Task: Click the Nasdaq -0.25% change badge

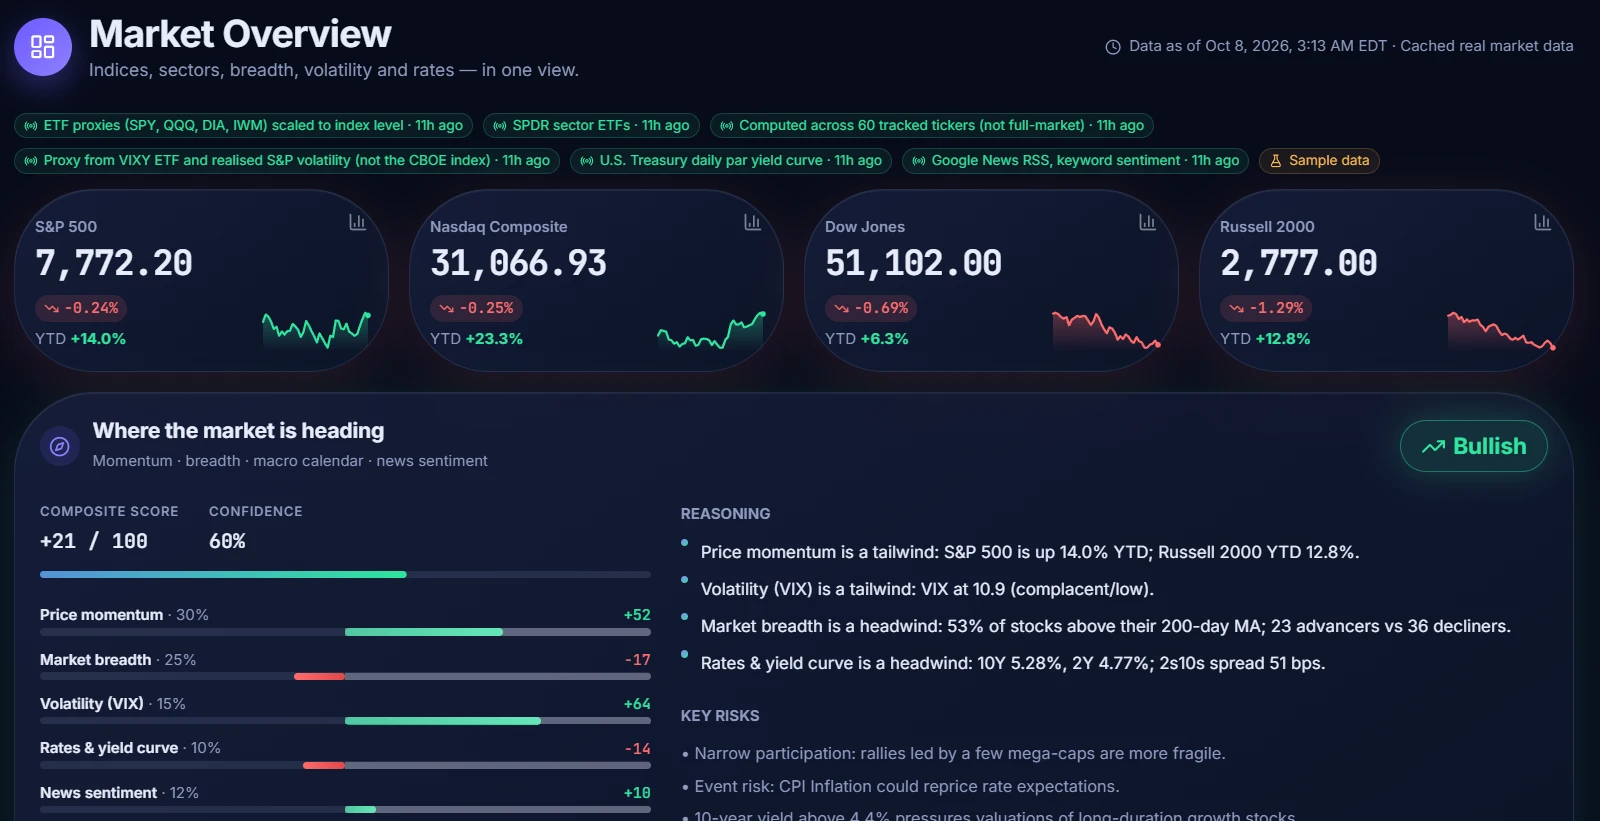Action: click(x=477, y=308)
